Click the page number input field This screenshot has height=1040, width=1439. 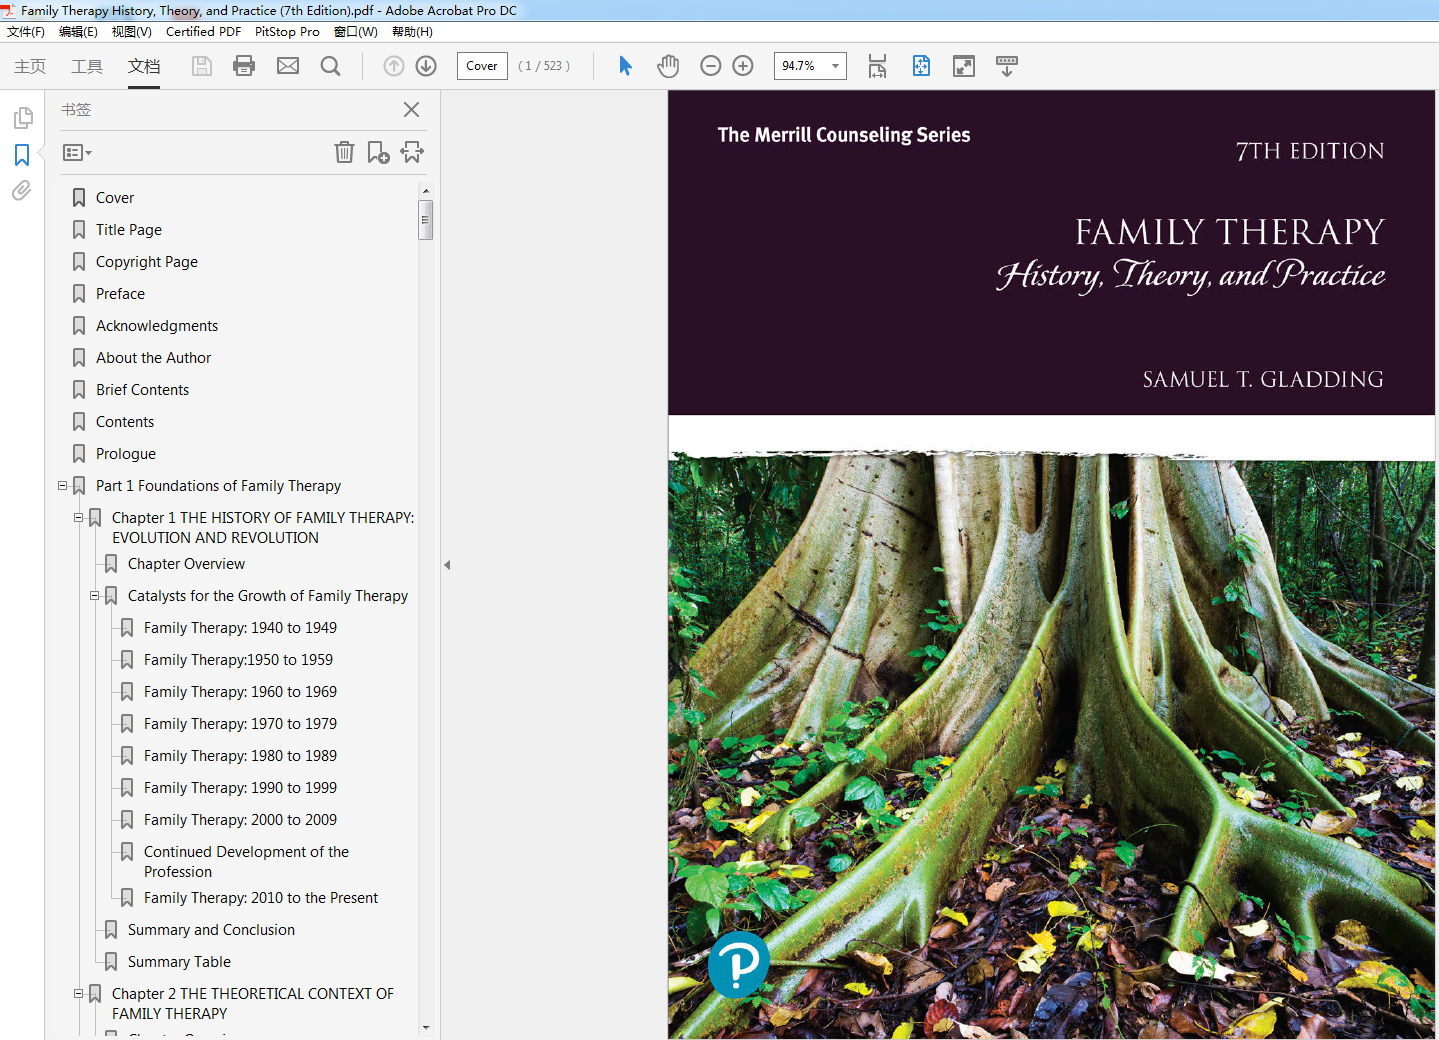(482, 66)
